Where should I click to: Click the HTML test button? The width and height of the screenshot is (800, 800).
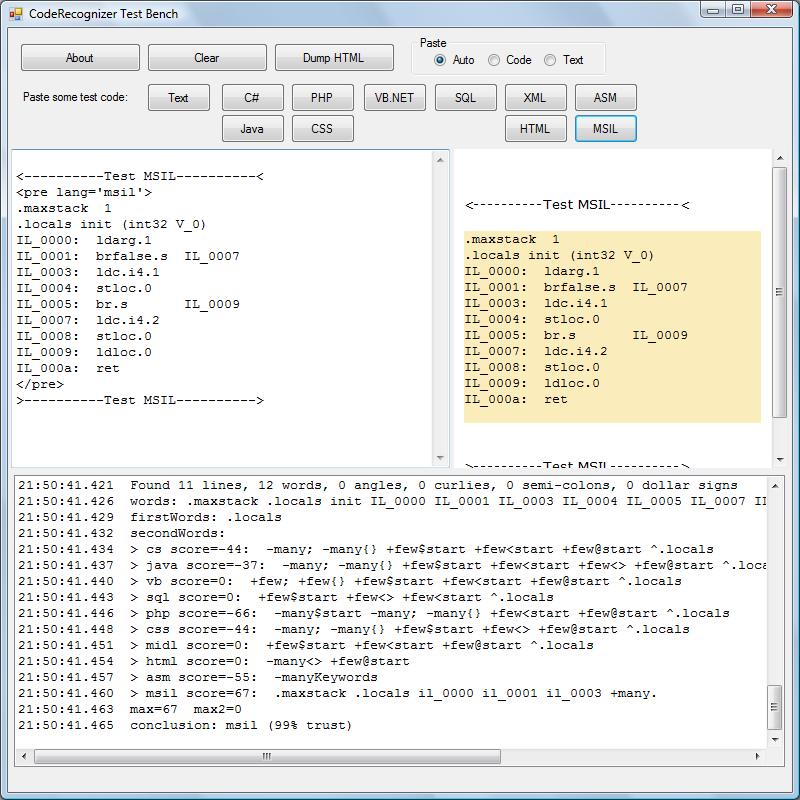click(x=535, y=129)
